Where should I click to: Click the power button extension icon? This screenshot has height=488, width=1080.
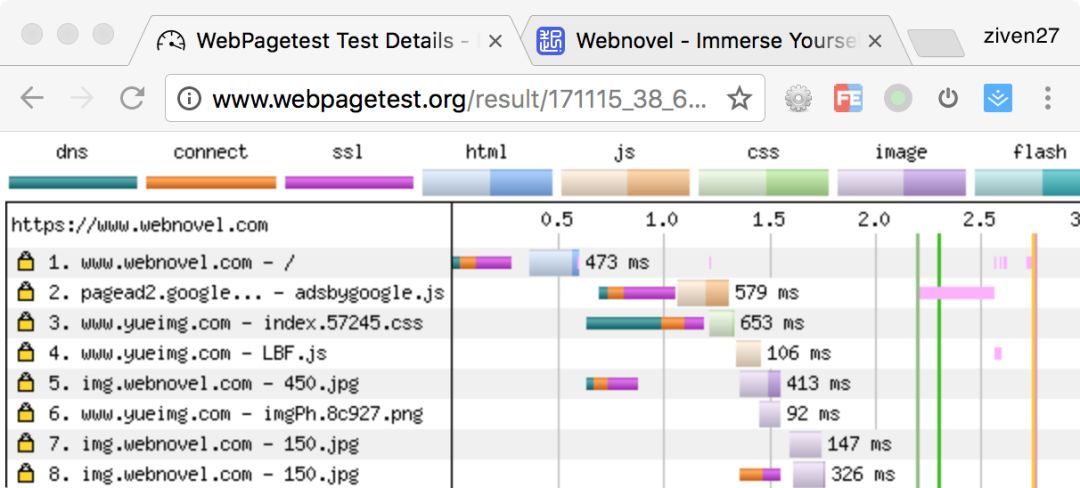pyautogui.click(x=948, y=98)
